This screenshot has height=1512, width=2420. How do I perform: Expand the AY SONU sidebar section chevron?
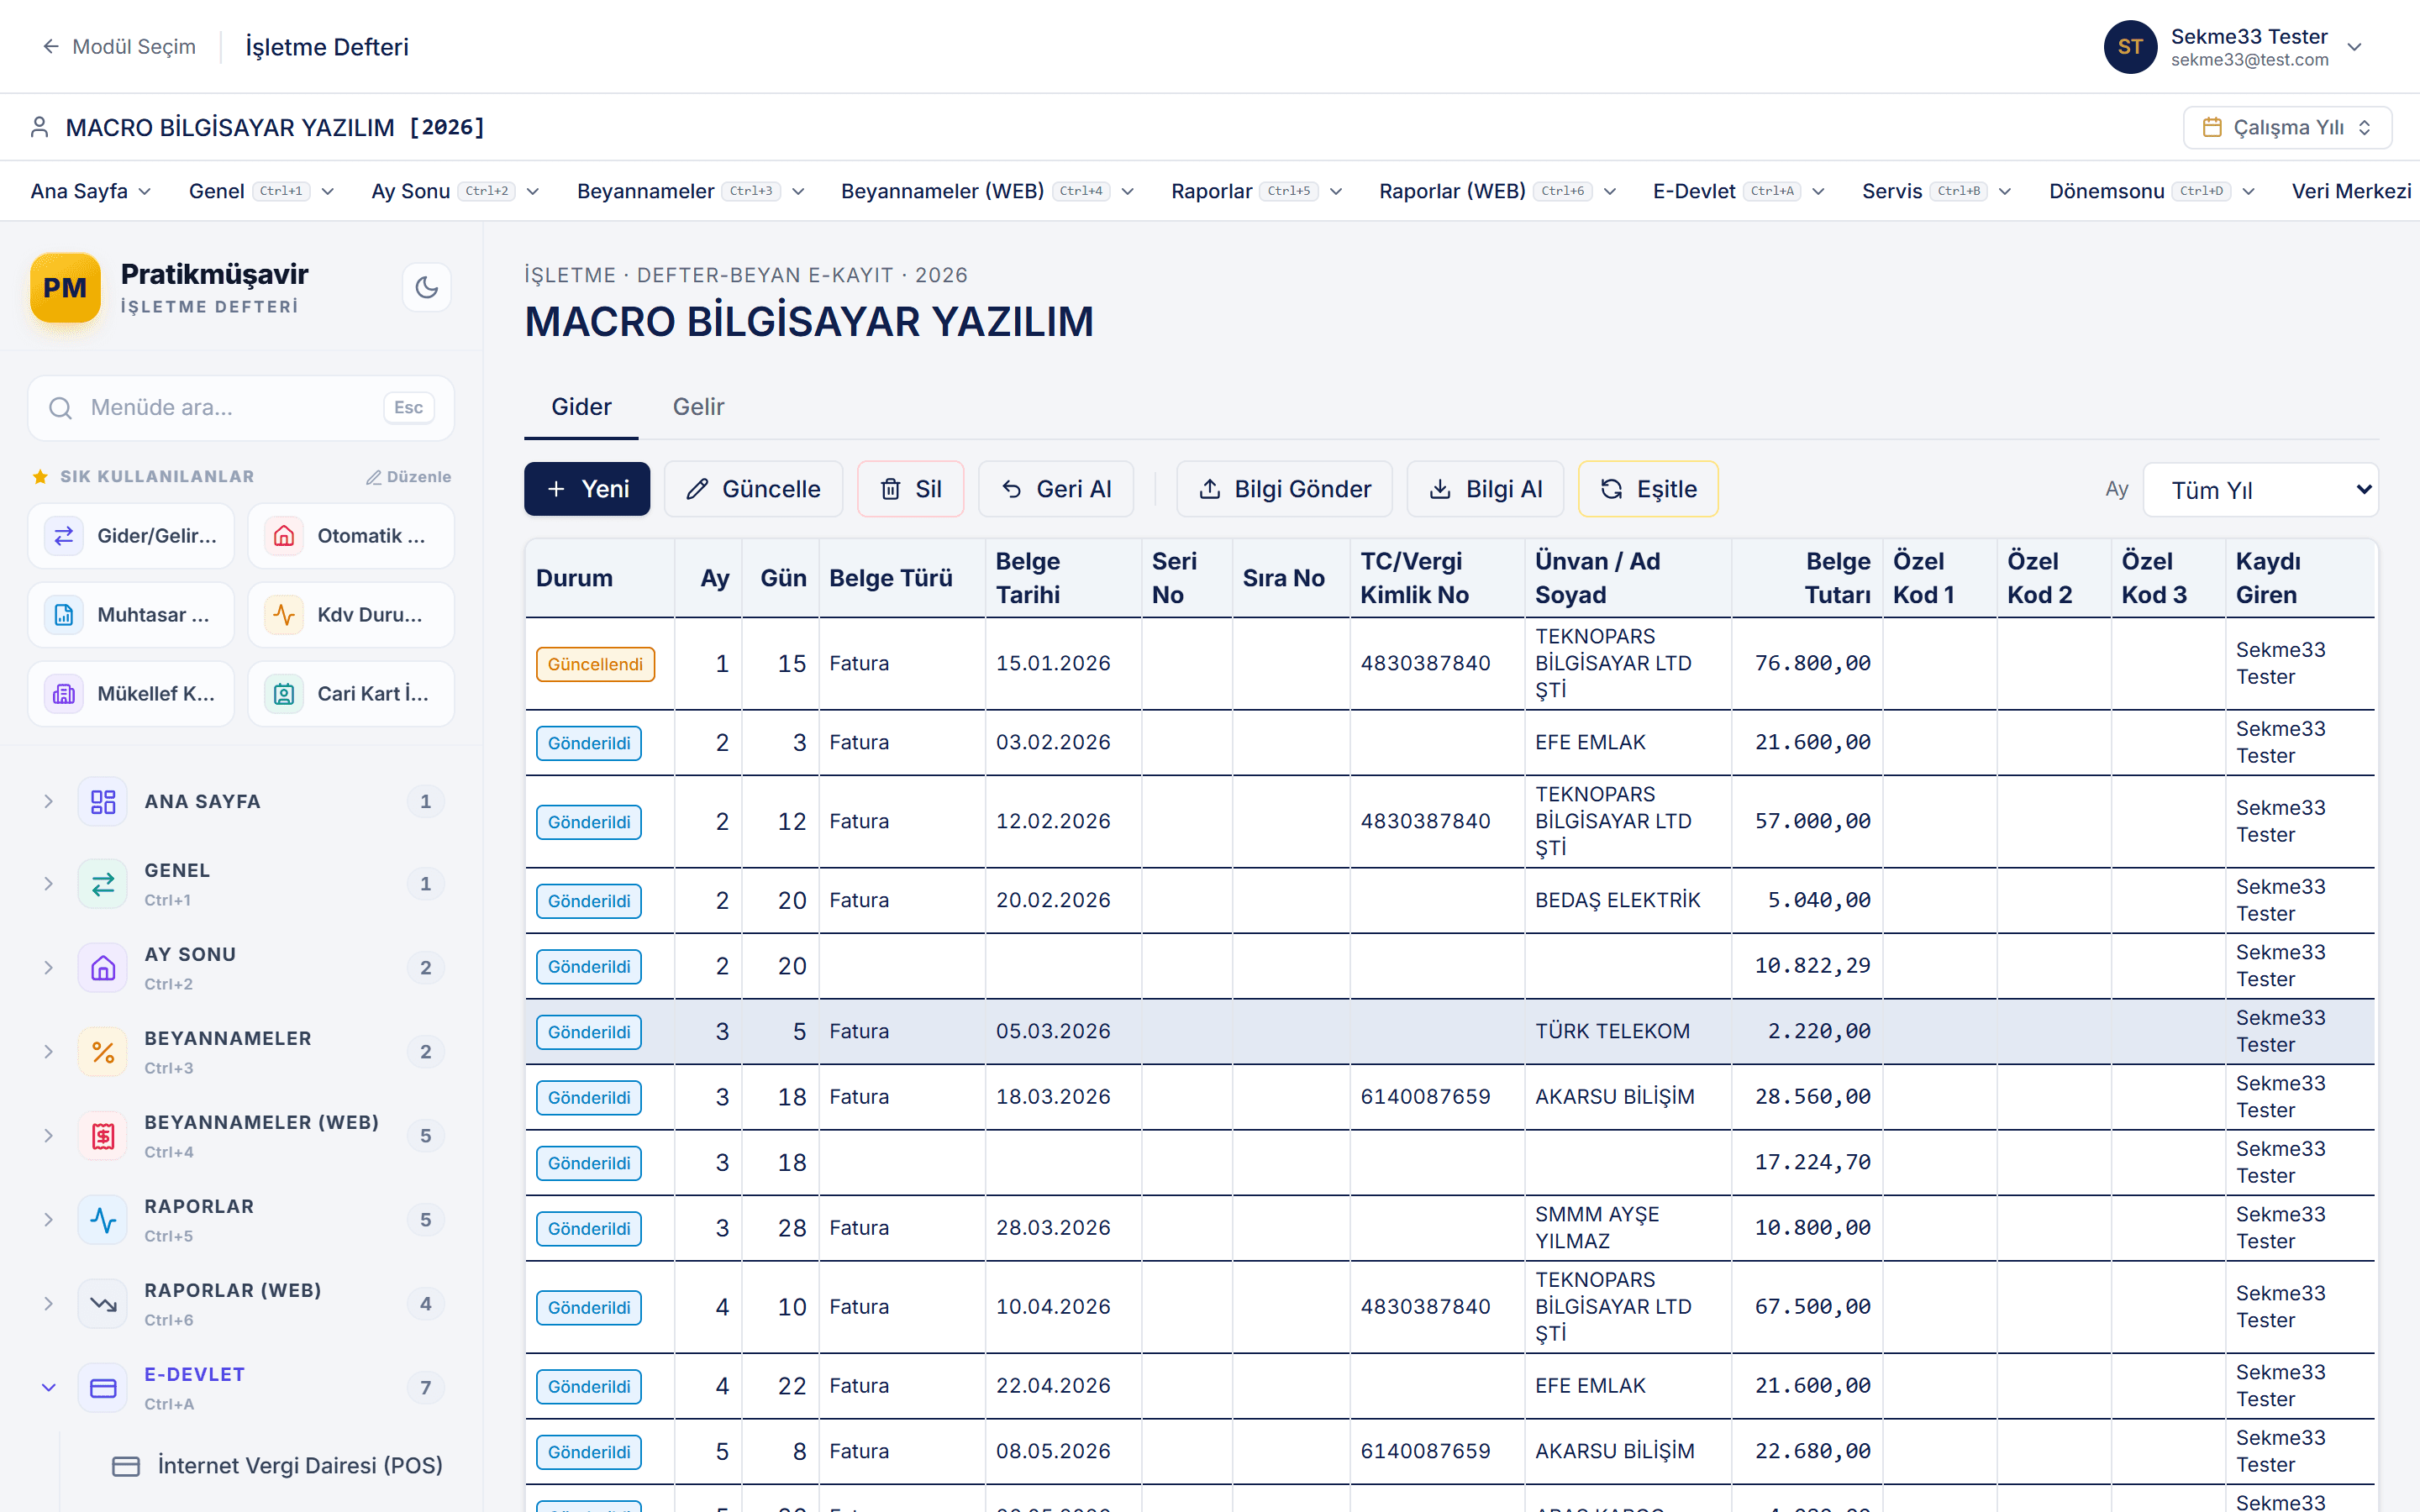tap(48, 968)
